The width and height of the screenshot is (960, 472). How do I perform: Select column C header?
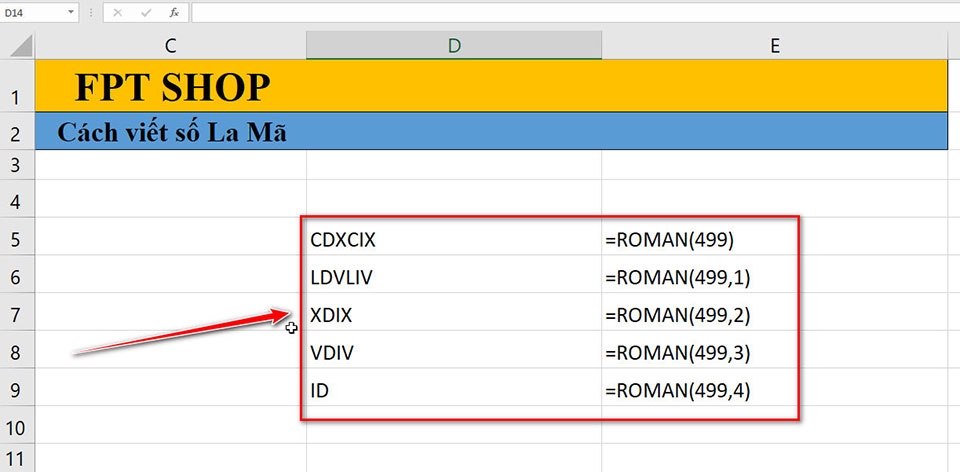pyautogui.click(x=170, y=45)
